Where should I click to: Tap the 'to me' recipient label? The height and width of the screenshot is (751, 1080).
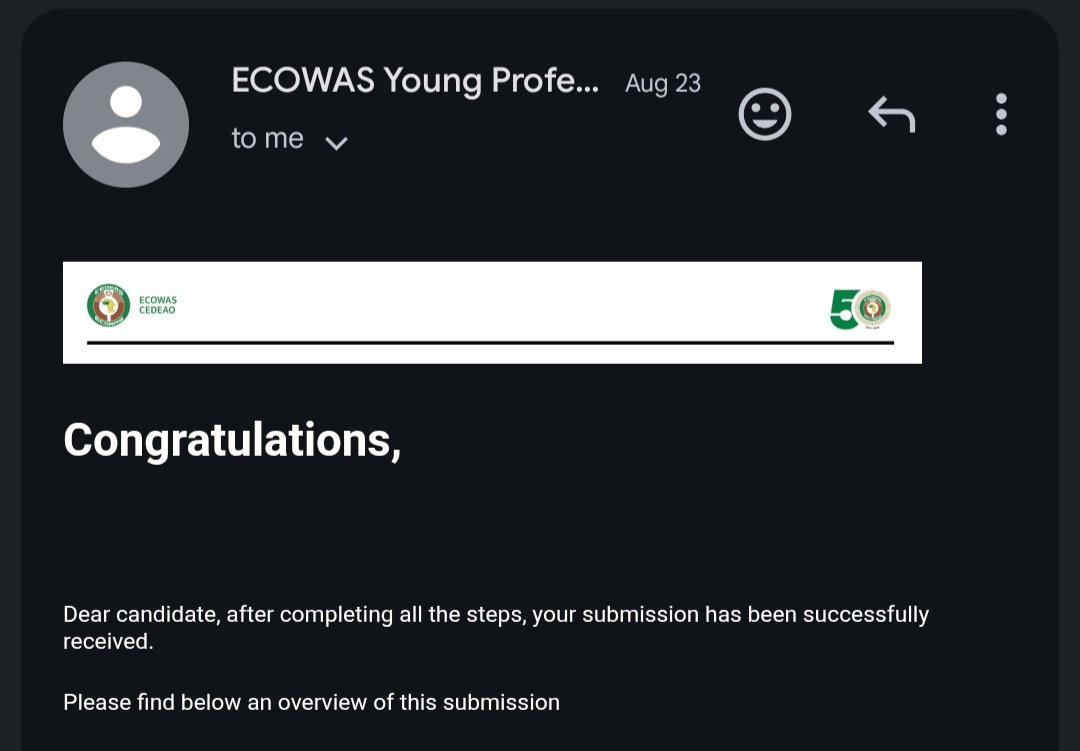267,138
